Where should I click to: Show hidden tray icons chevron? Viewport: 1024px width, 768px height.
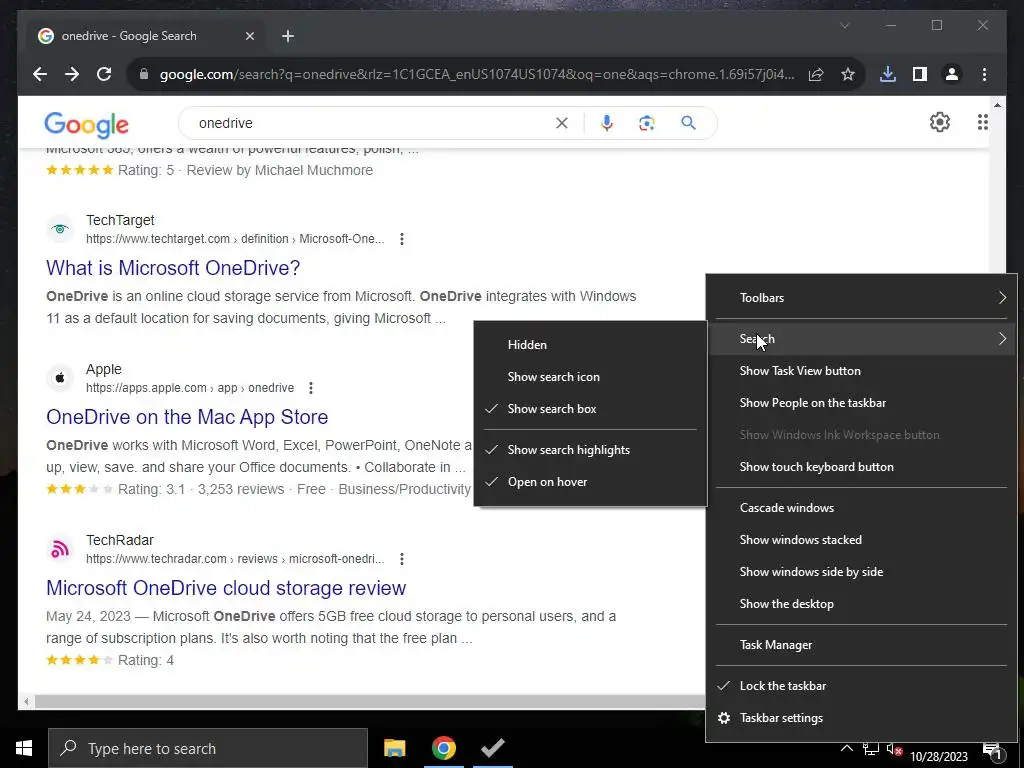tap(846, 748)
